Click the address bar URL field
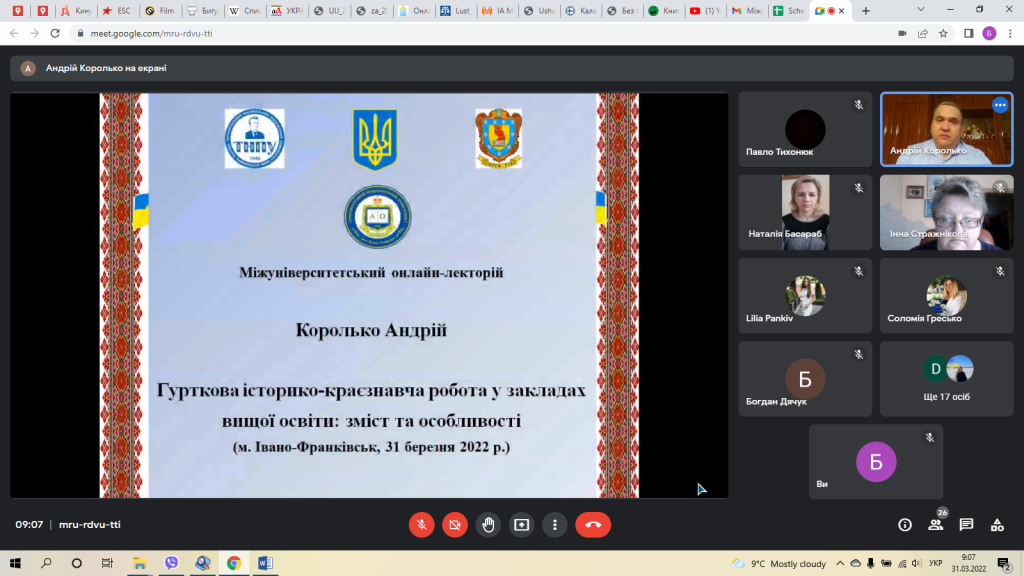 400,32
